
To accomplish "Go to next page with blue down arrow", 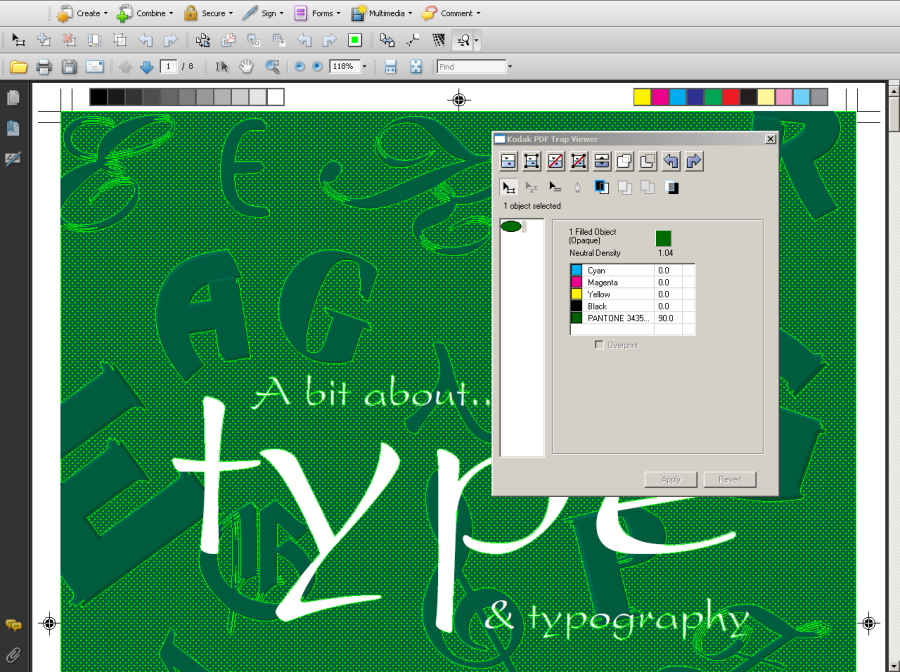I will point(147,67).
